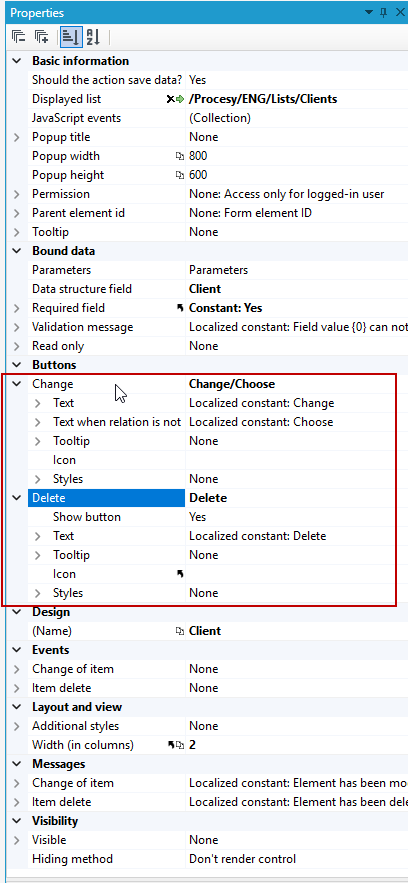Screen dimensions: 408x883
Task: Expand the Additional styles property
Action: pos(17,726)
